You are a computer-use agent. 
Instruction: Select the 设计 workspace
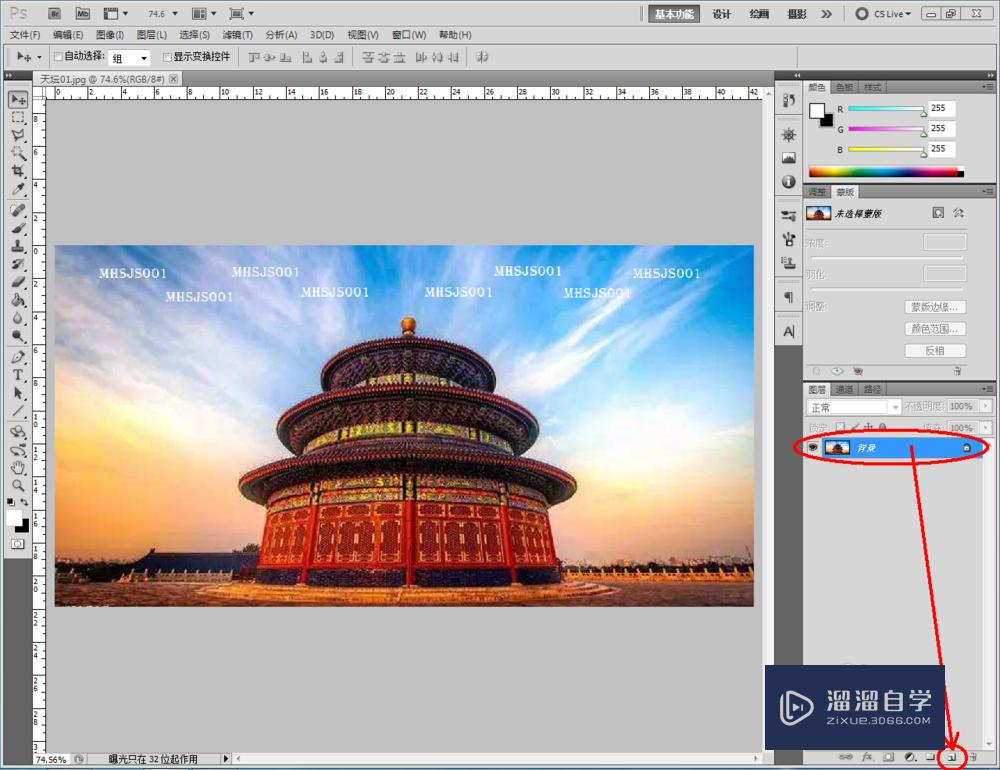click(721, 13)
